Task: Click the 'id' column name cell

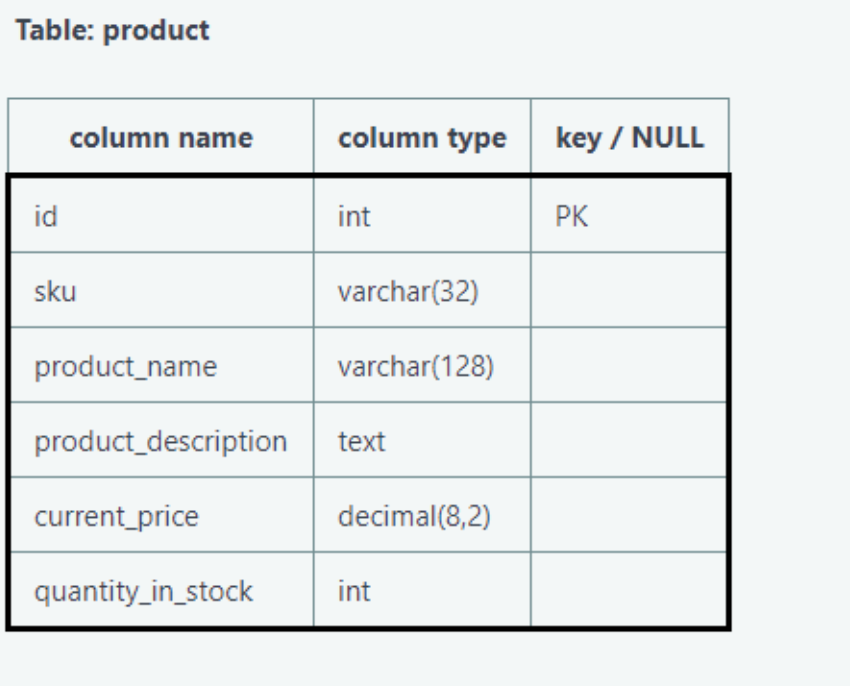Action: [162, 215]
